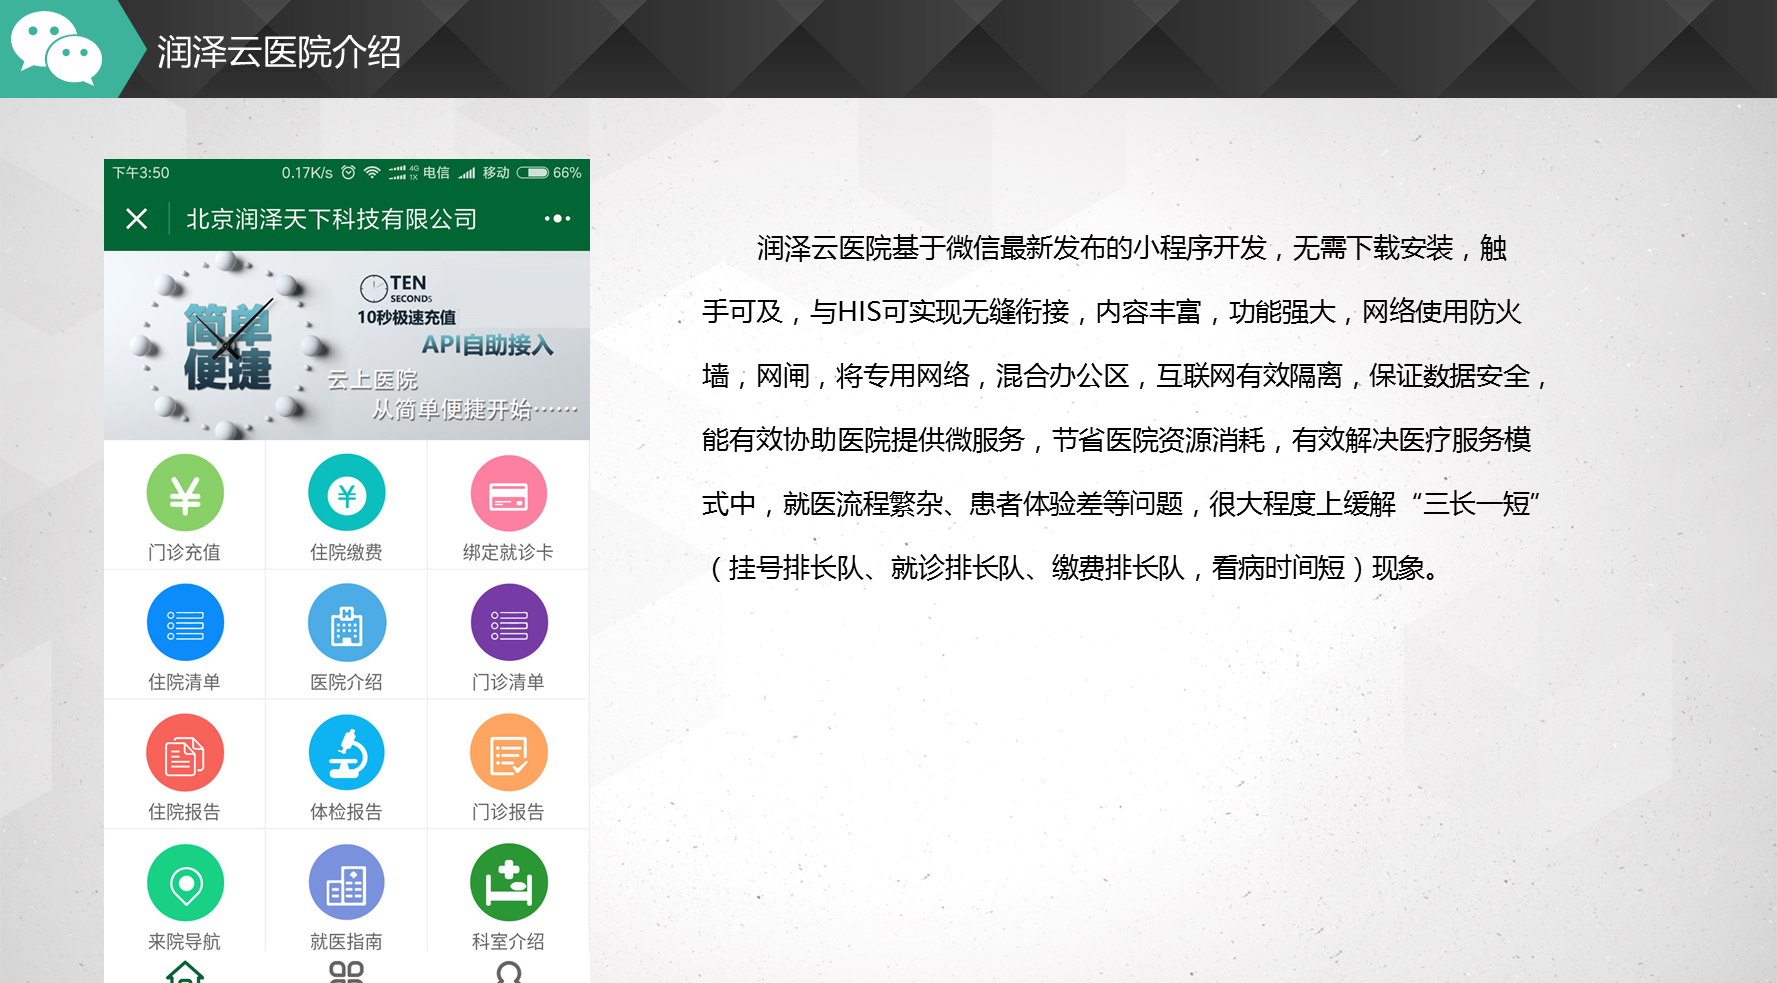Click the 住院清单 label
This screenshot has width=1777, height=983.
[x=185, y=682]
